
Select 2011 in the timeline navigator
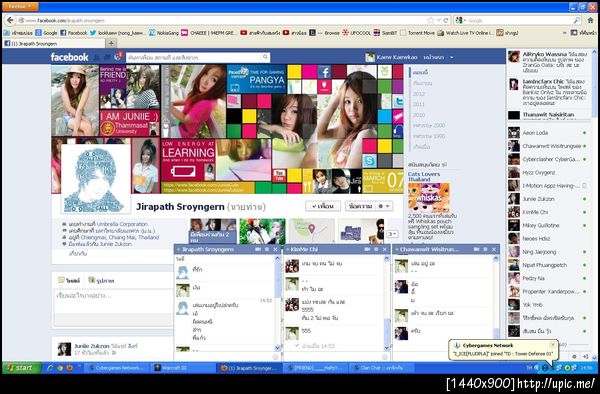[419, 104]
